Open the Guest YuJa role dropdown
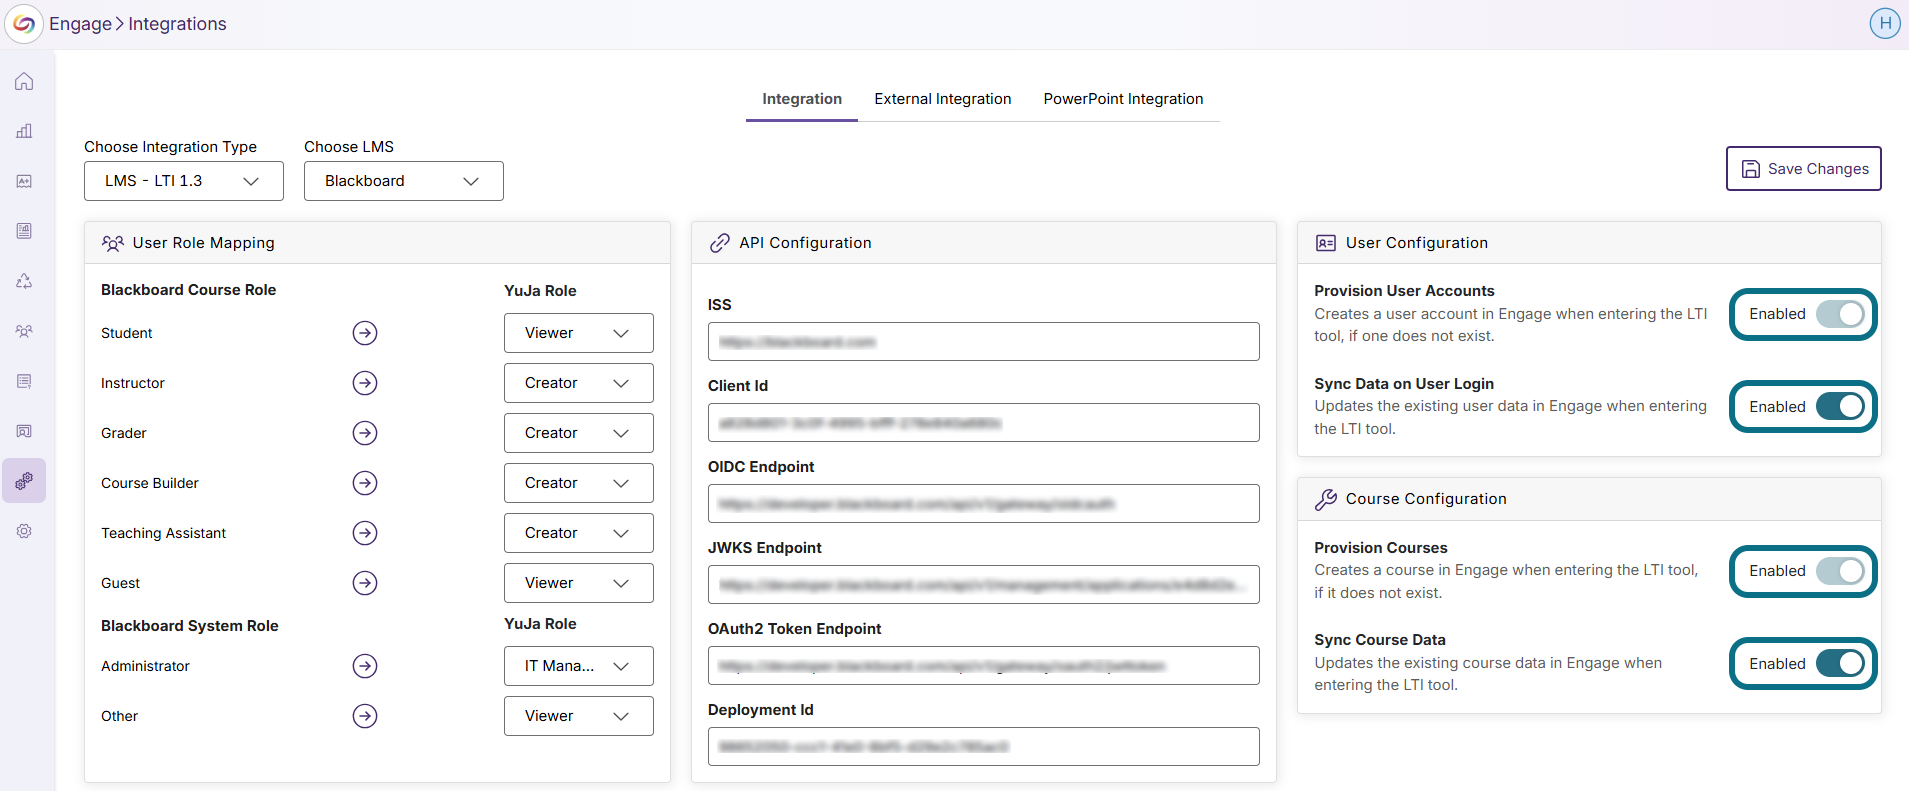Screen dimensions: 1909x791 click(579, 583)
